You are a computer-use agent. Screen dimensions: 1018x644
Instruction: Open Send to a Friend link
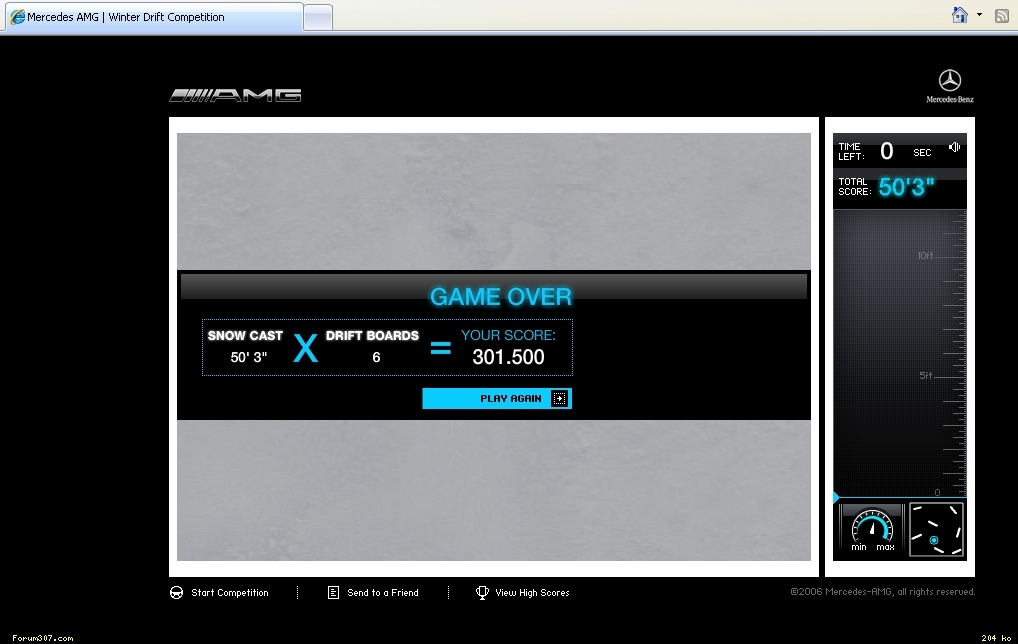(382, 593)
